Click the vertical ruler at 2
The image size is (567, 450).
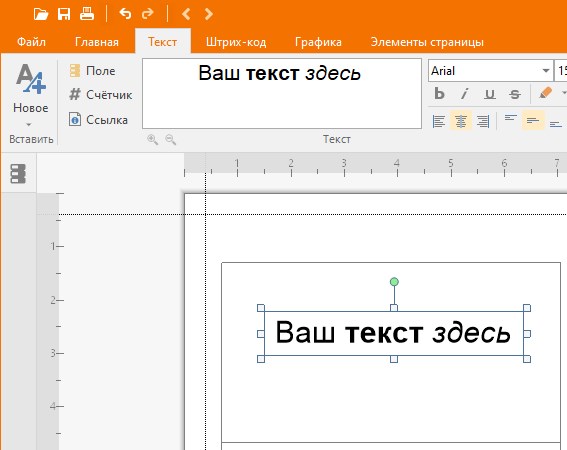click(x=54, y=300)
